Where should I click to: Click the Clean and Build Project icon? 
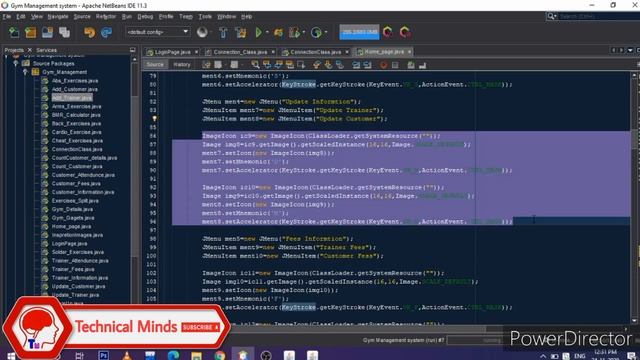click(x=240, y=32)
